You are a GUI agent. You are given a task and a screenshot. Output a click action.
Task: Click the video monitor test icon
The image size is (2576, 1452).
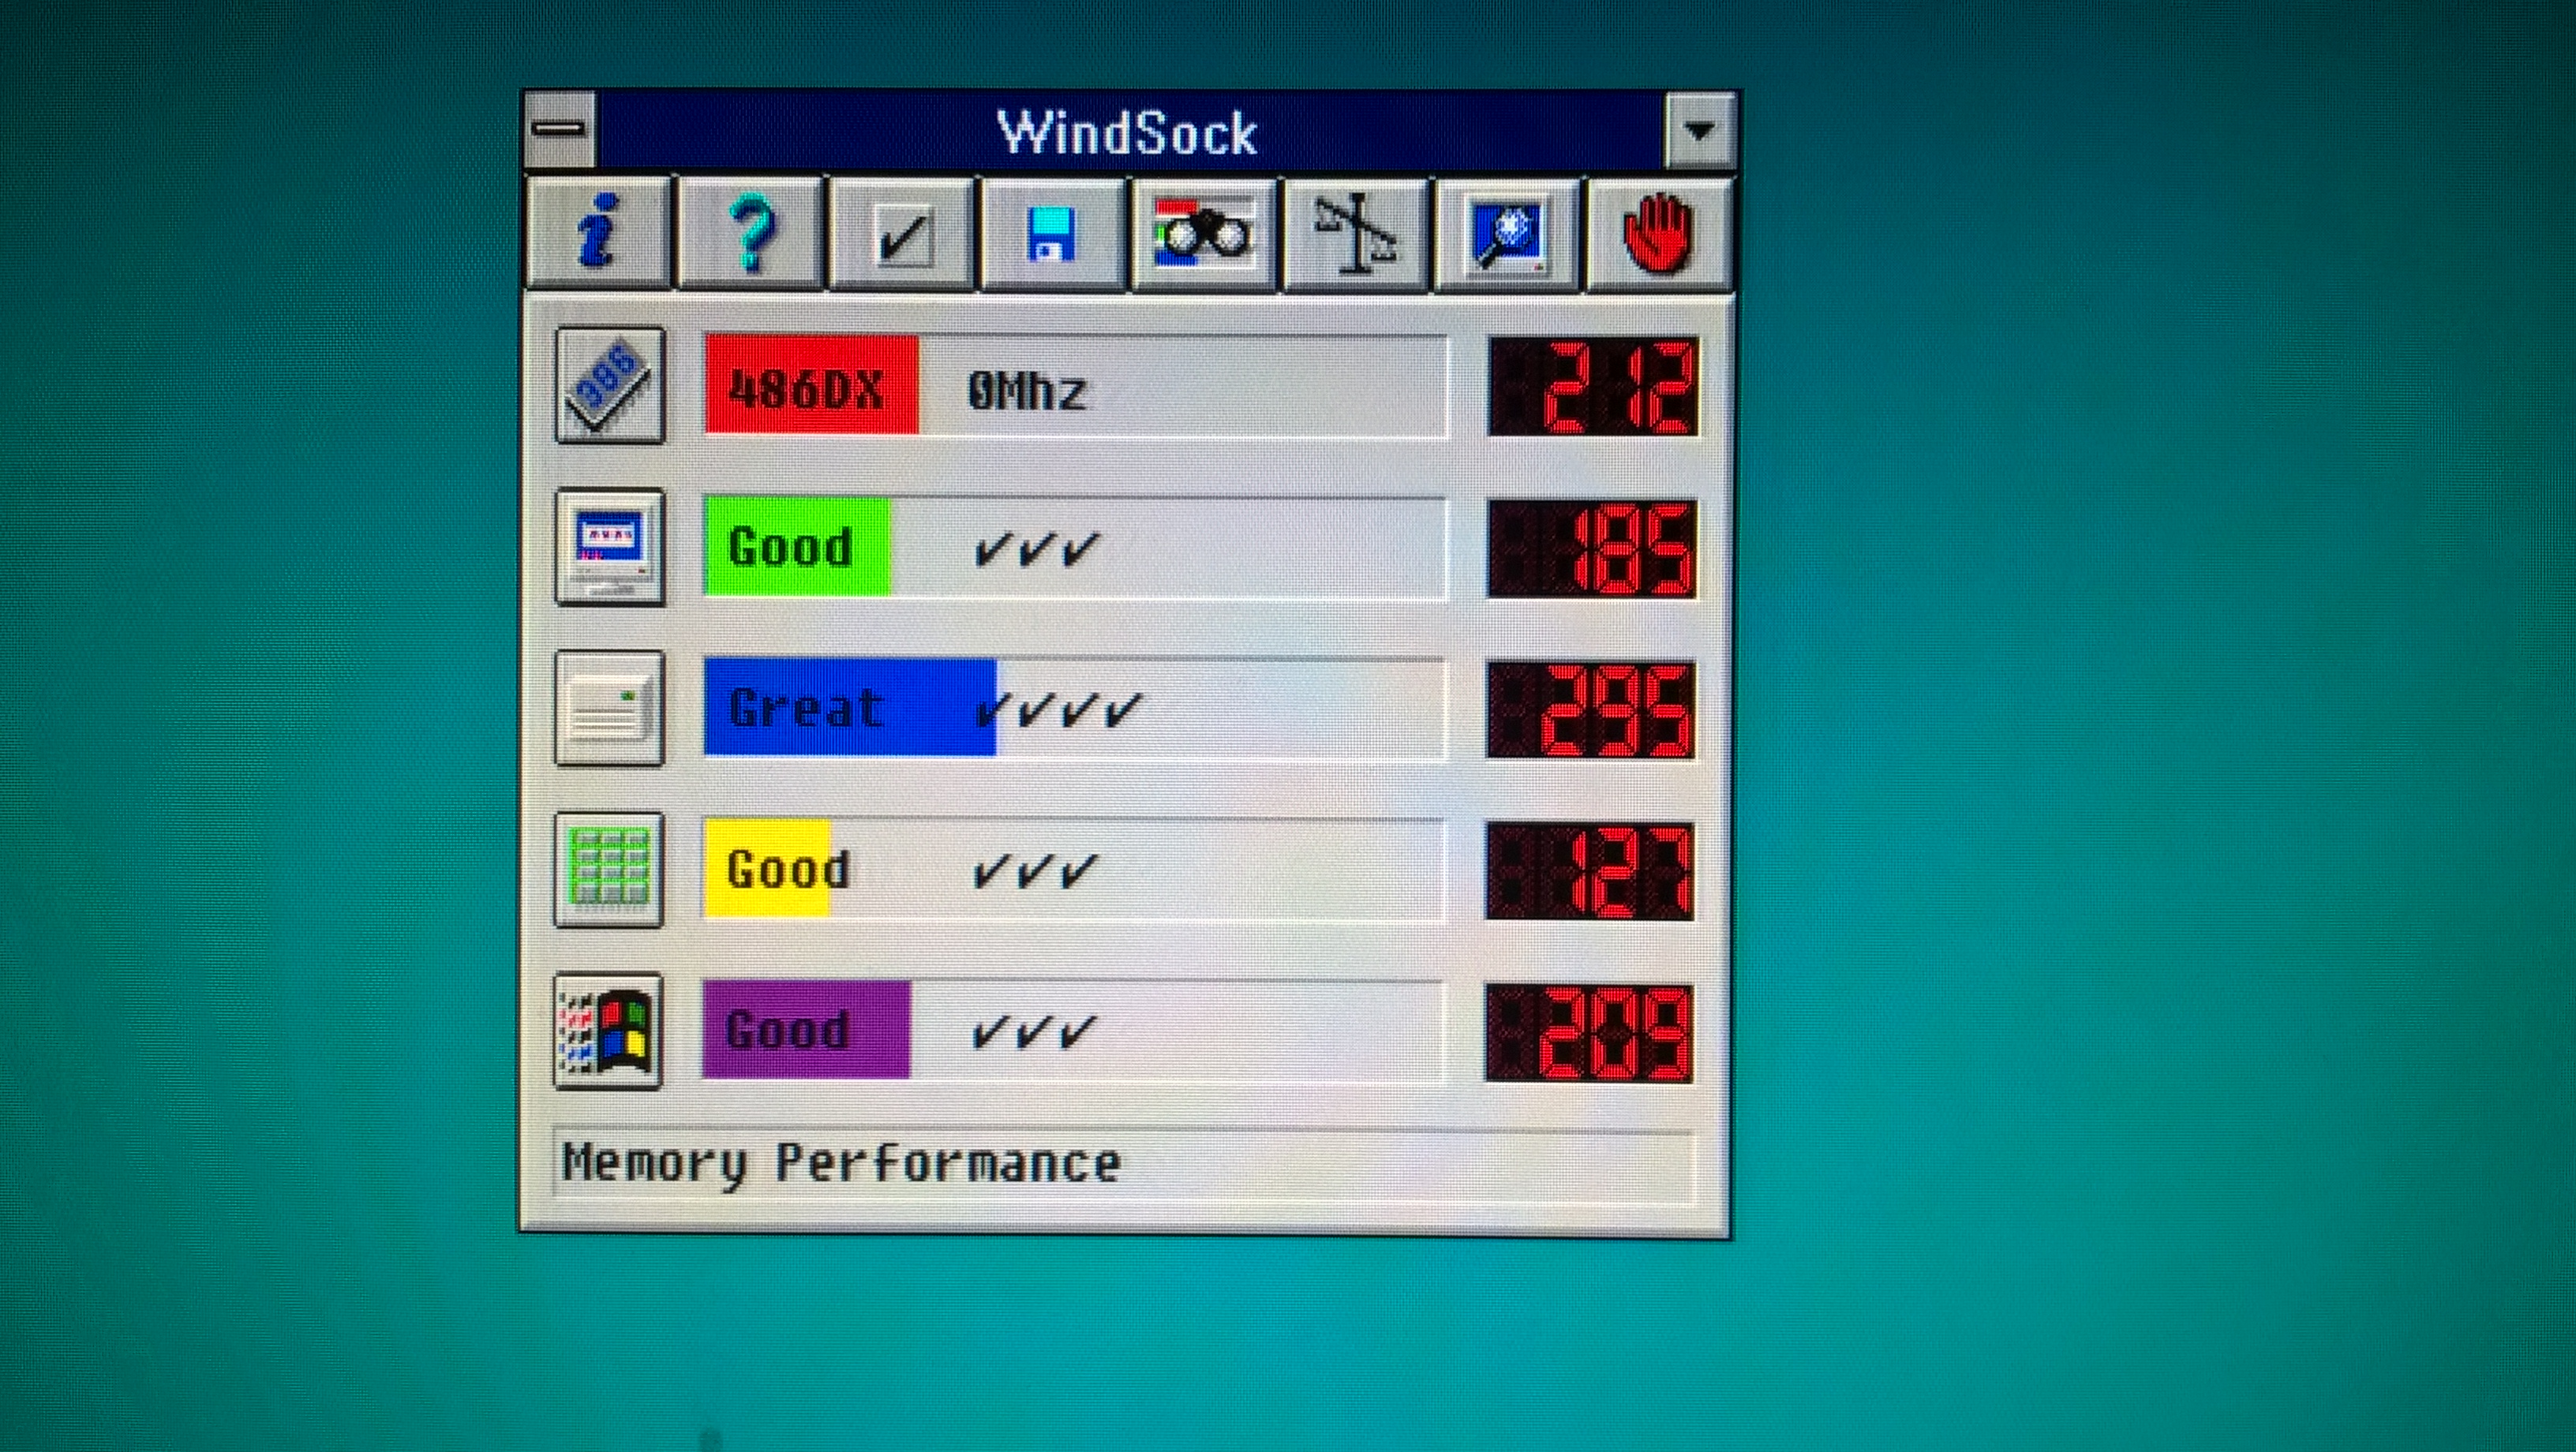pos(609,547)
